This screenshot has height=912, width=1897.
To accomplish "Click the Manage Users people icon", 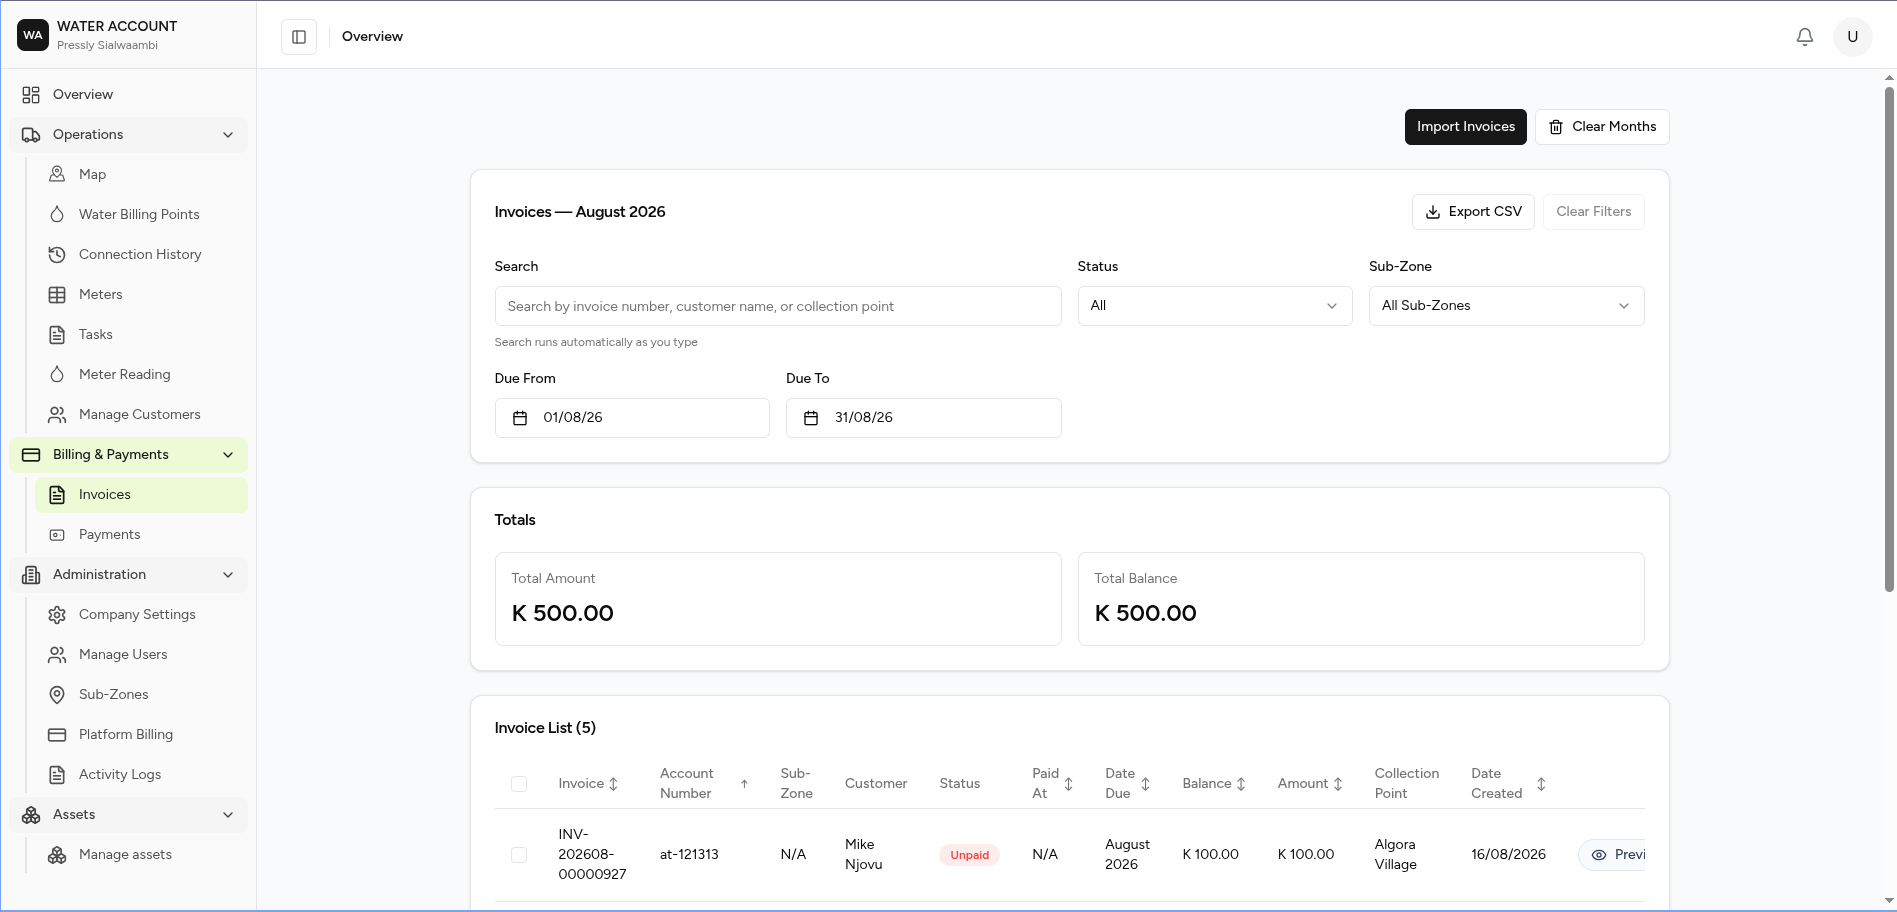I will coord(57,655).
